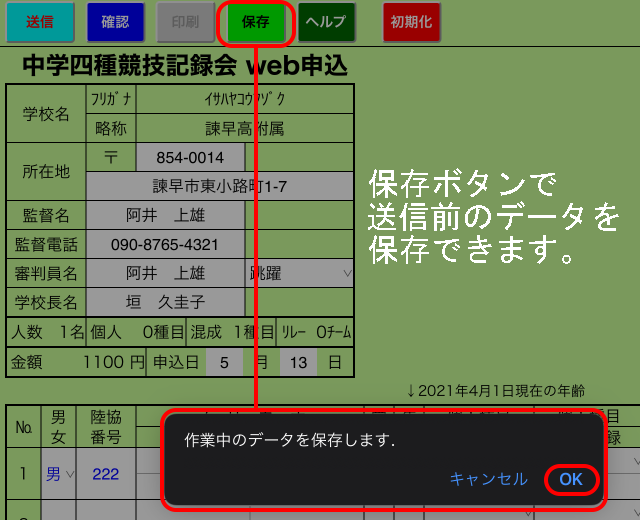Click the 申込日 month field showing 5
Image resolution: width=640 pixels, height=520 pixels.
coord(224,362)
